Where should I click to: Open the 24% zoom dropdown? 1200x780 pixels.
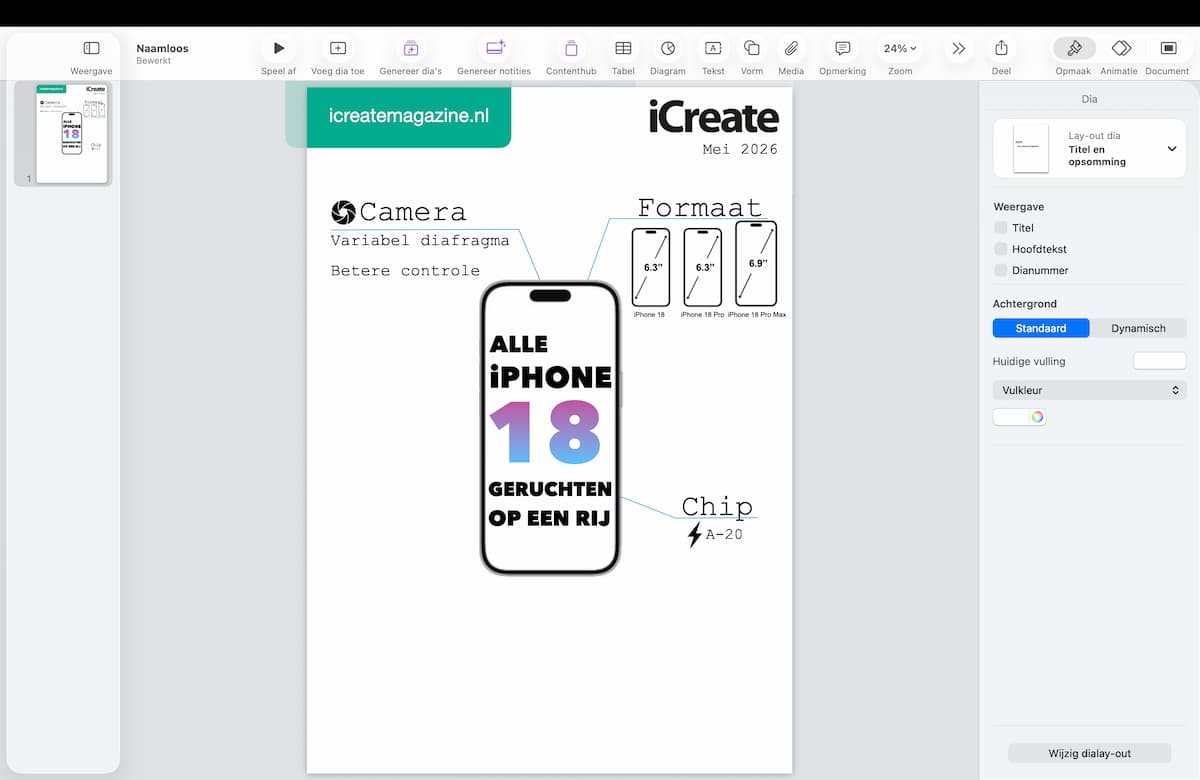[x=900, y=48]
